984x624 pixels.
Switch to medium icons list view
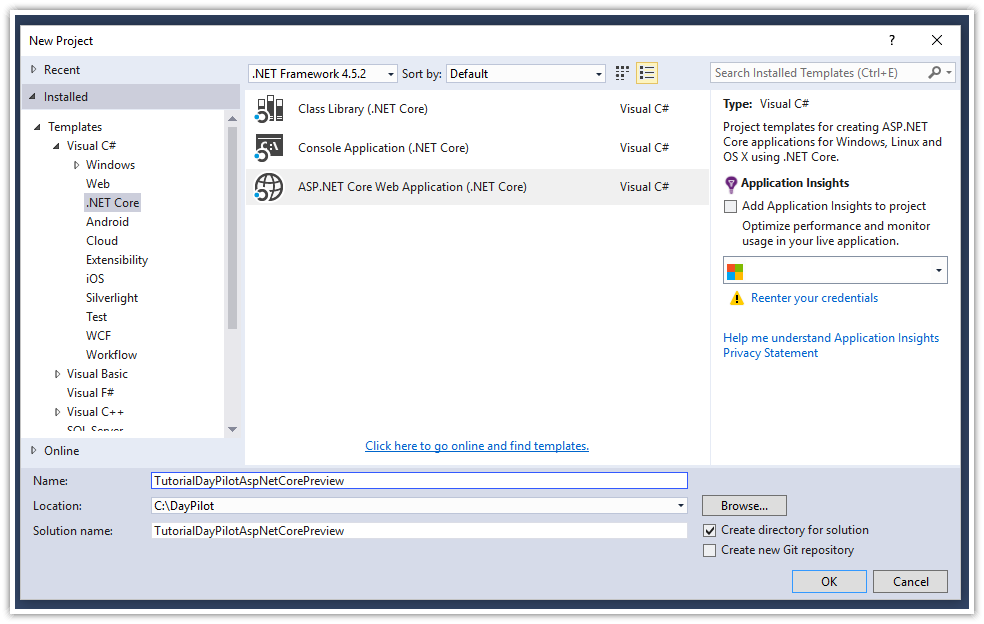click(646, 73)
